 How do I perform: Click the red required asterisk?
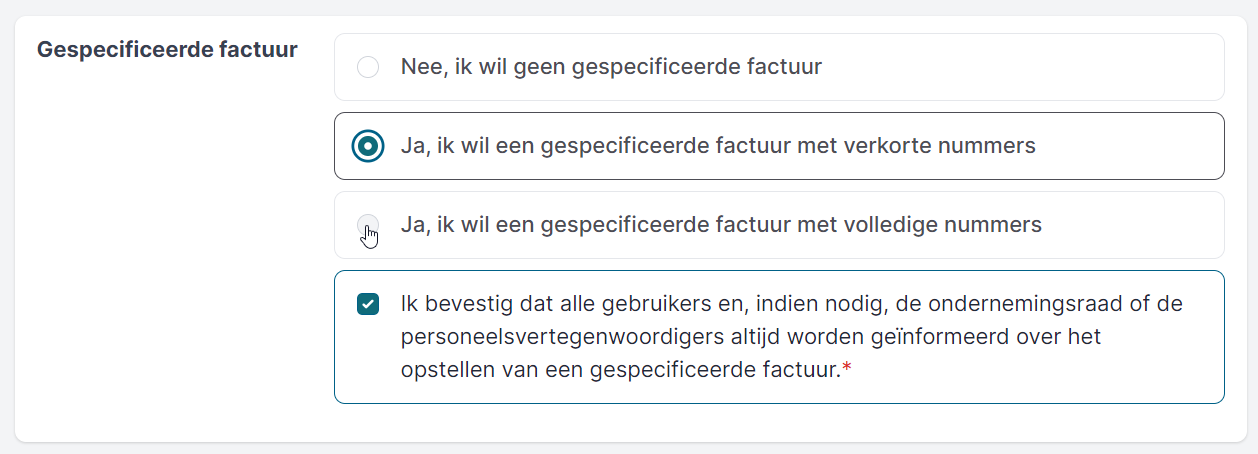coord(847,370)
